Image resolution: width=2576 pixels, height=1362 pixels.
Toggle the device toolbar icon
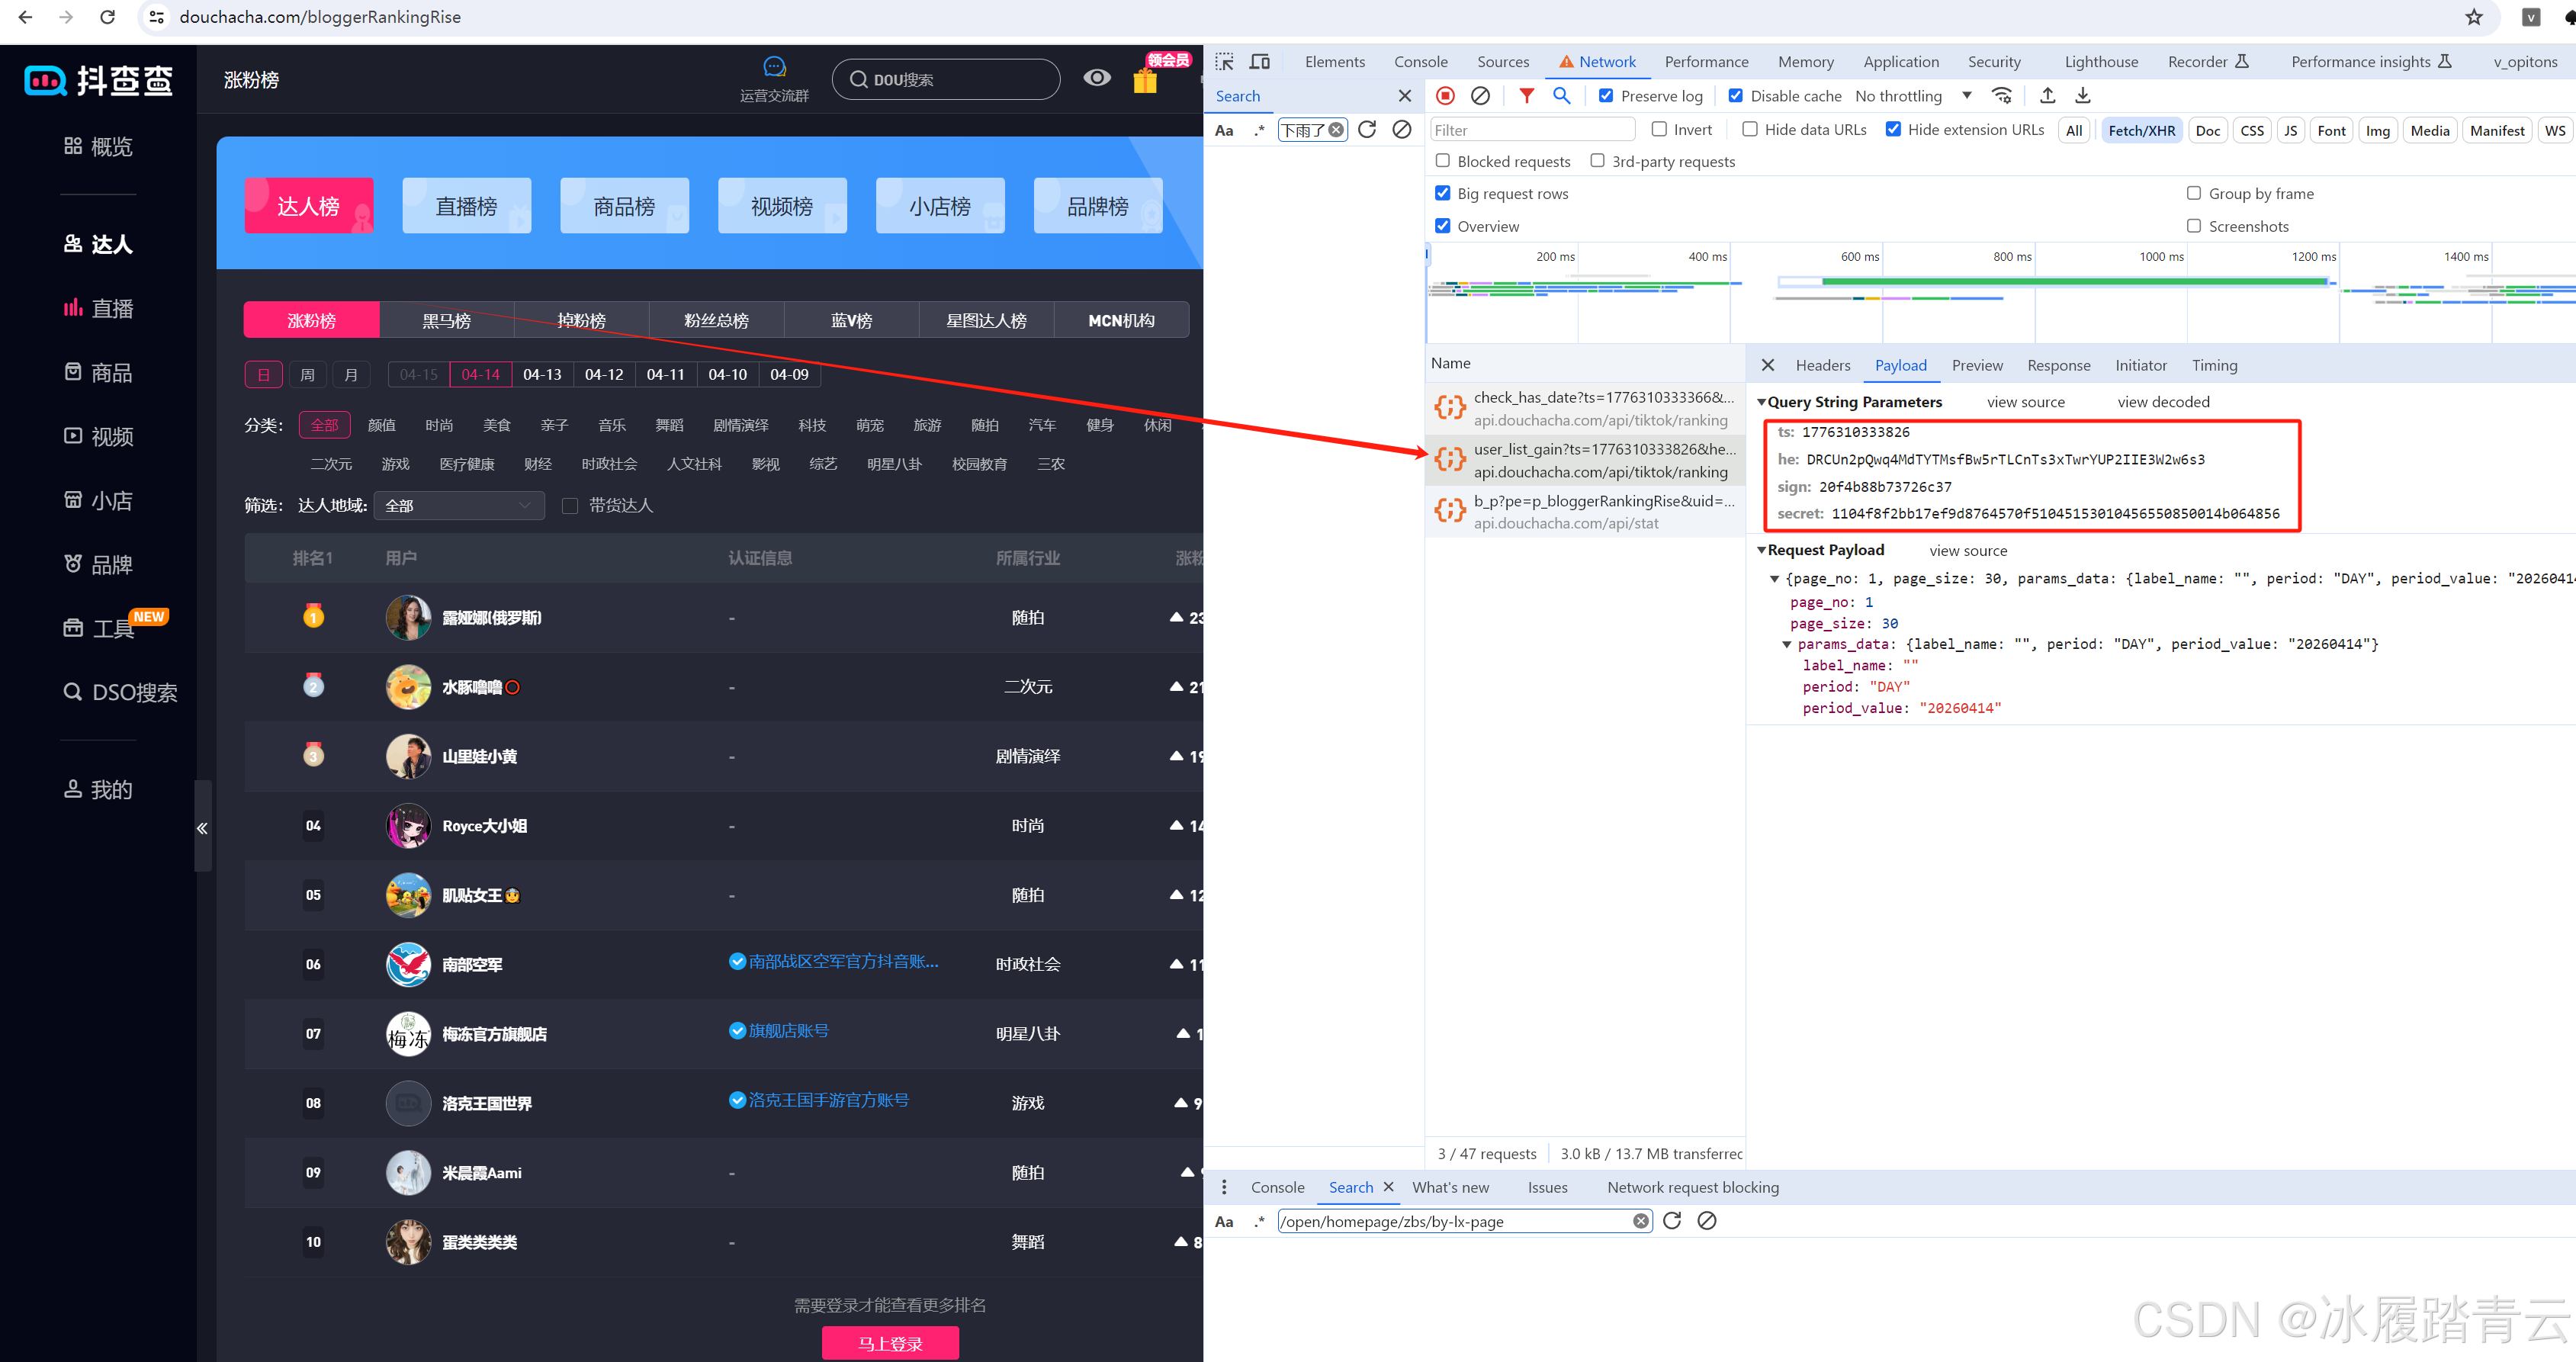pos(1260,62)
